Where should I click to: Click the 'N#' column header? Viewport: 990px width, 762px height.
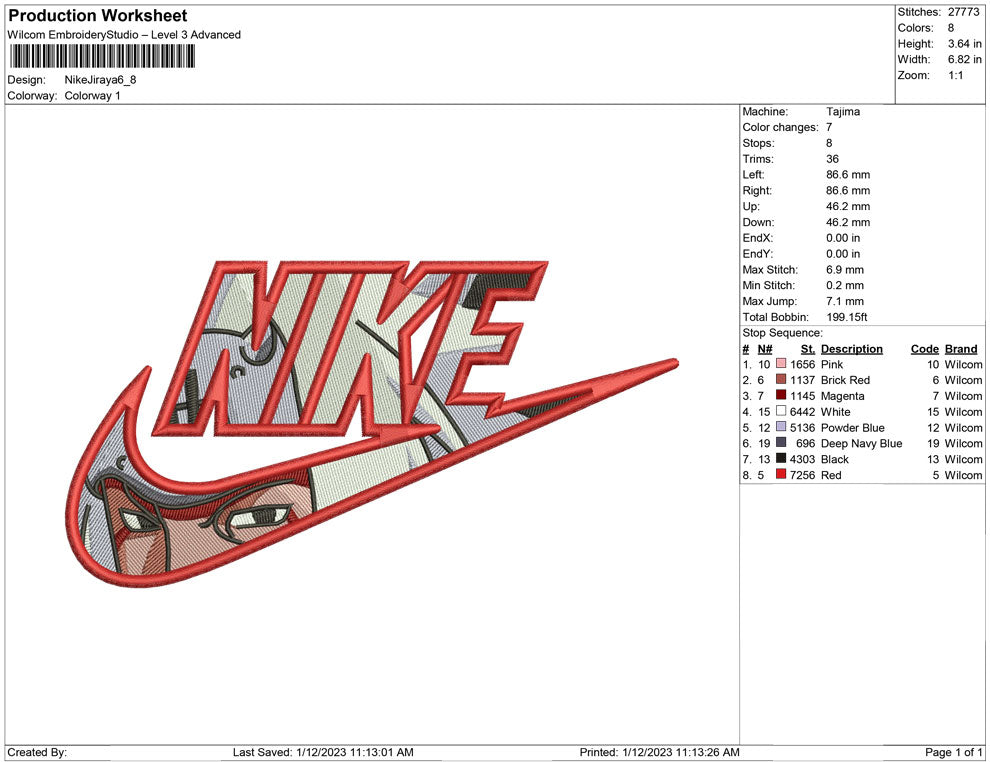pyautogui.click(x=765, y=348)
